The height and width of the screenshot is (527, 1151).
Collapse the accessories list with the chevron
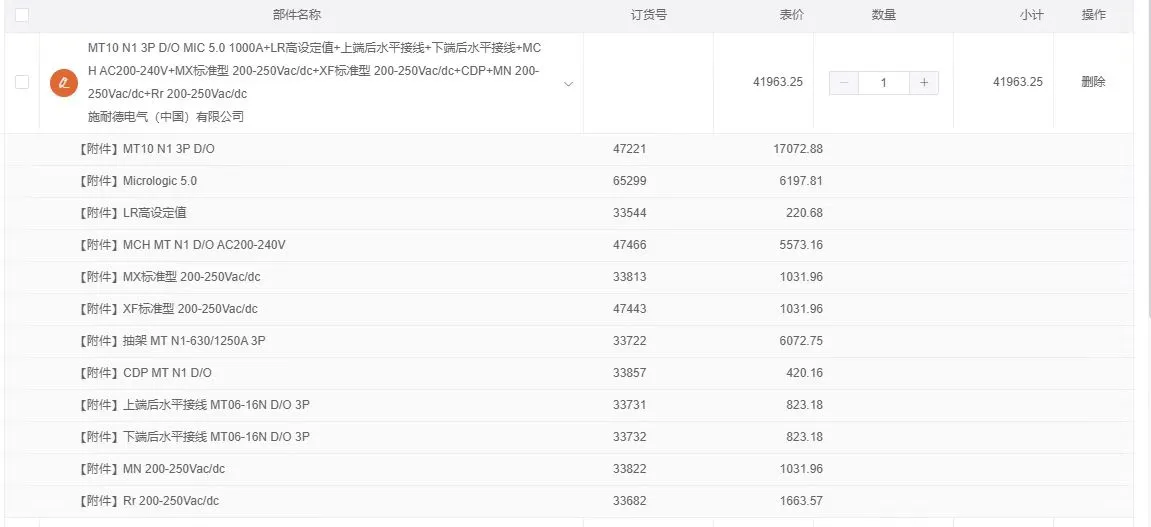[x=568, y=84]
